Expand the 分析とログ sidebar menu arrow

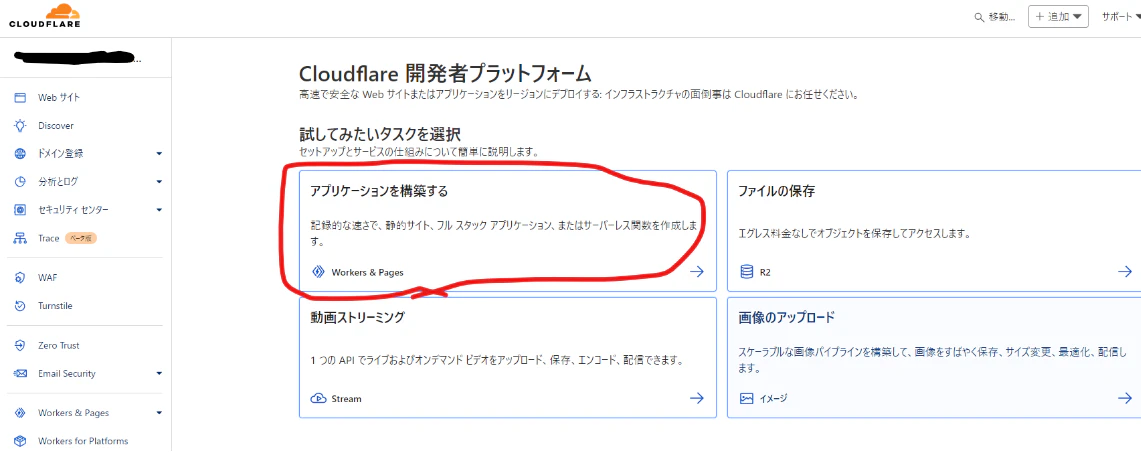click(x=159, y=182)
